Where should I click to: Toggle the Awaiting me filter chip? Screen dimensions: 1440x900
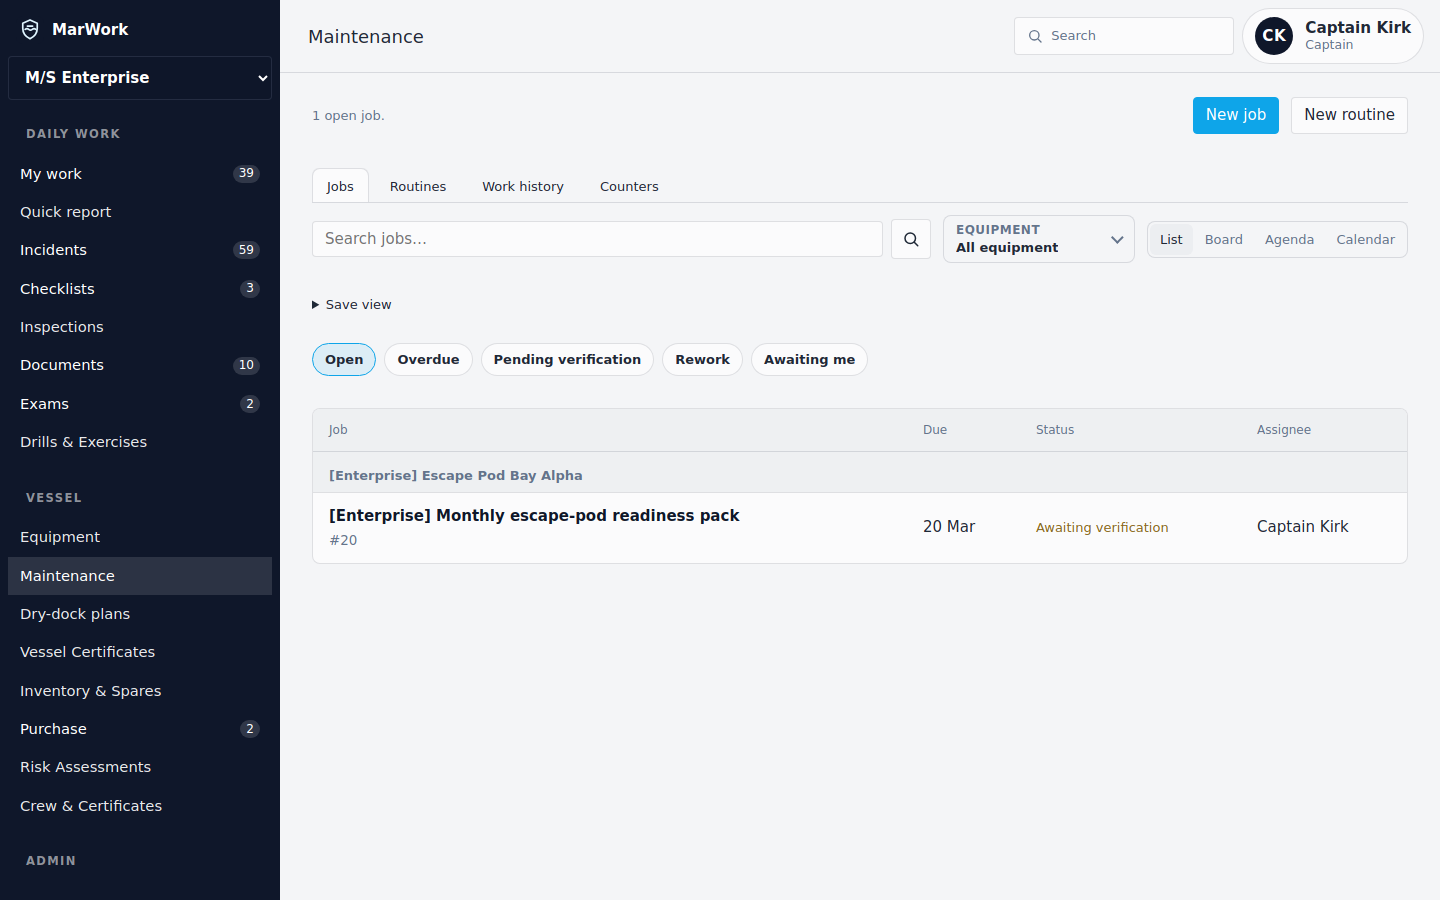click(x=809, y=360)
